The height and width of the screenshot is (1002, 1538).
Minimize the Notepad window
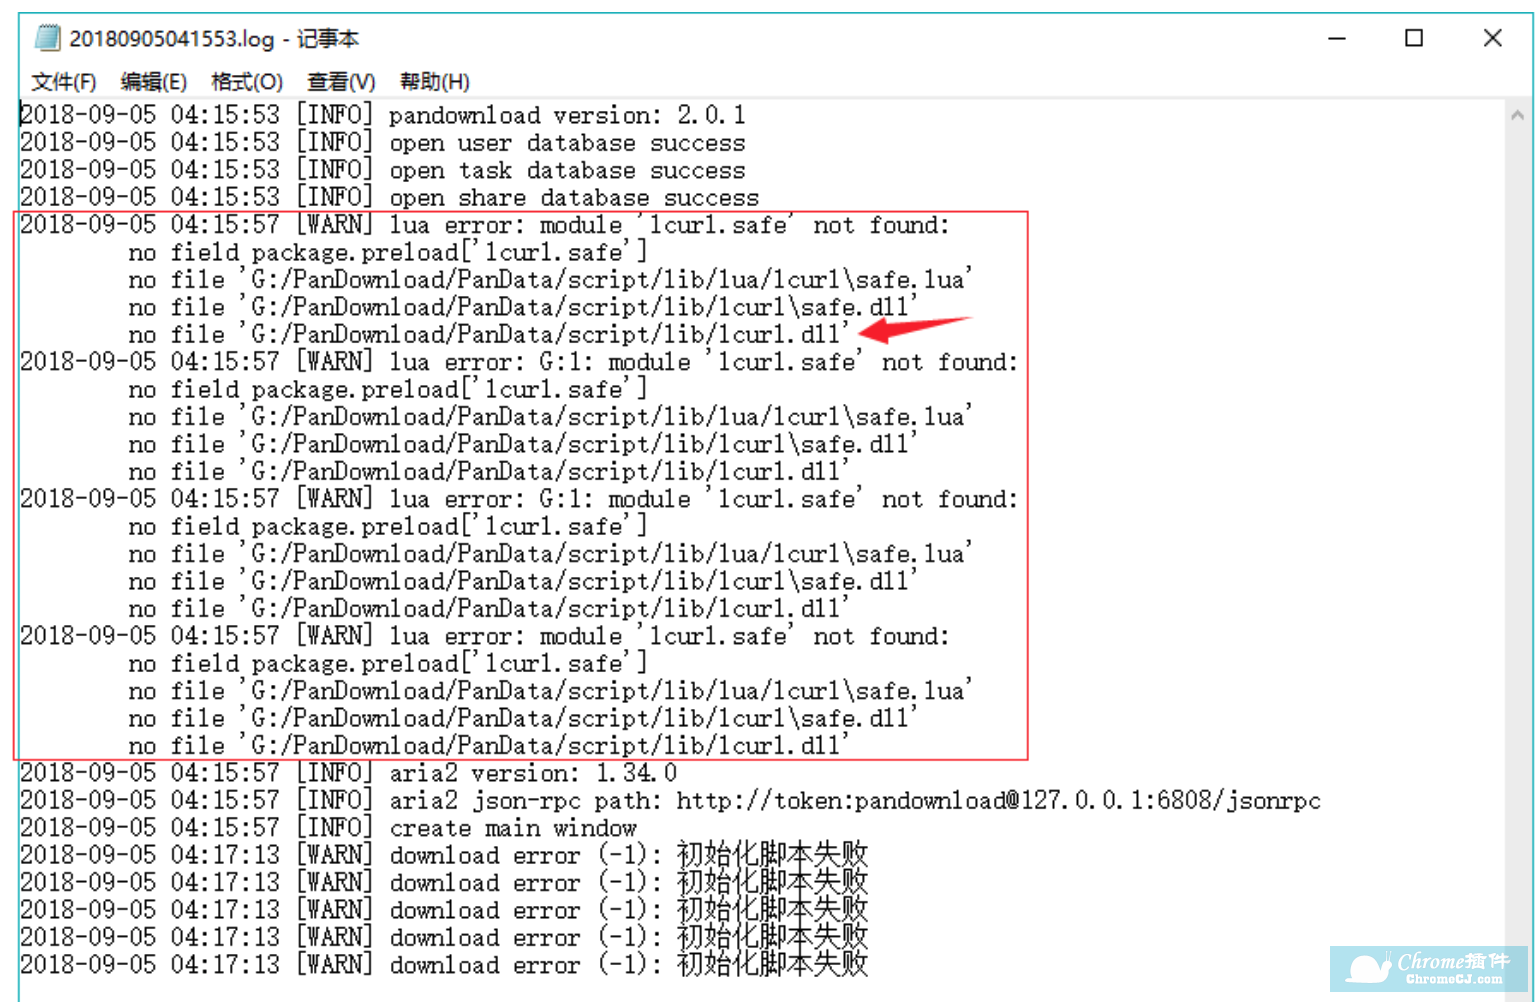click(1337, 38)
